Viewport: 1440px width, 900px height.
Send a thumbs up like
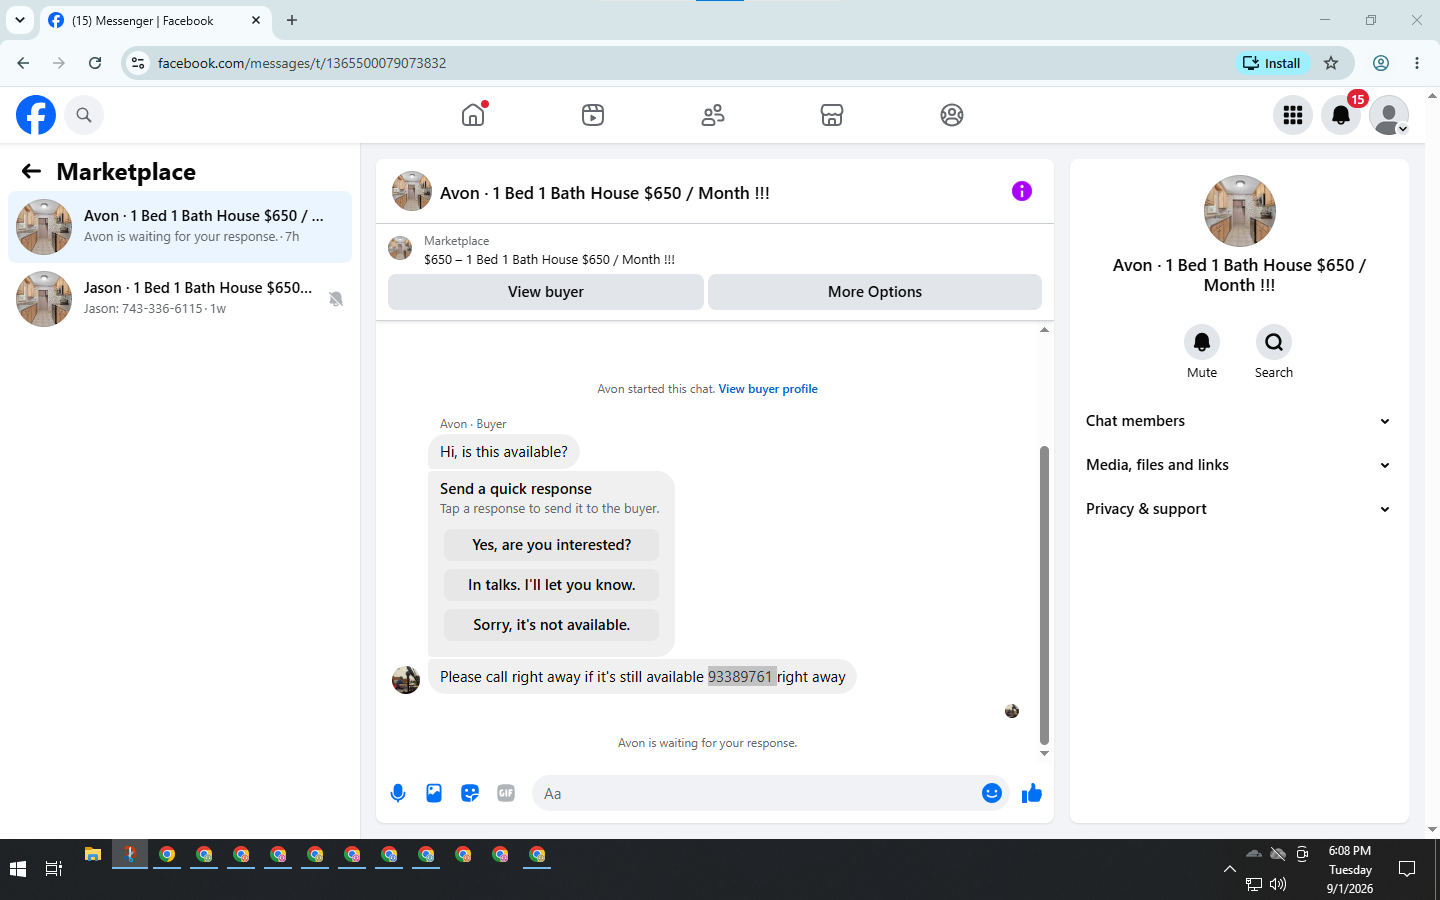[x=1032, y=793]
